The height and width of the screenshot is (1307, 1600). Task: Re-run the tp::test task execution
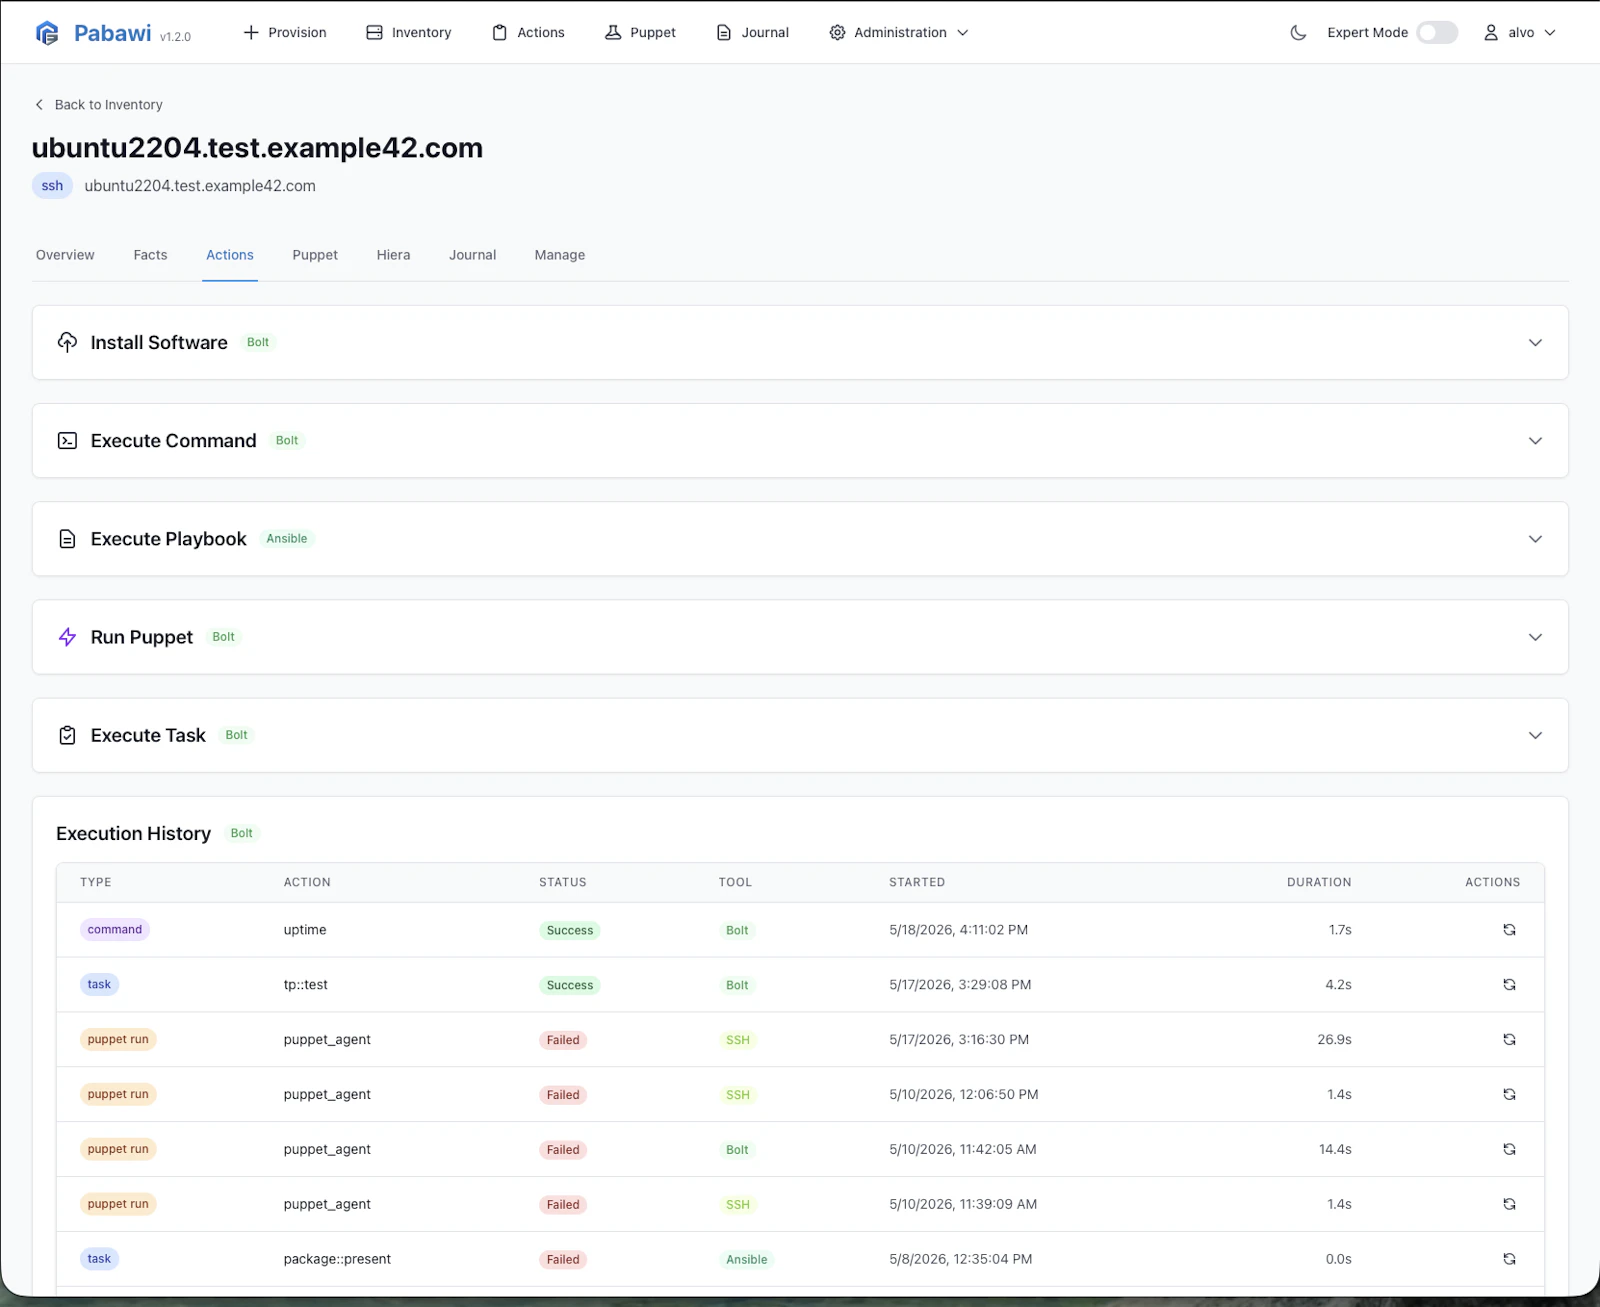[x=1509, y=985]
